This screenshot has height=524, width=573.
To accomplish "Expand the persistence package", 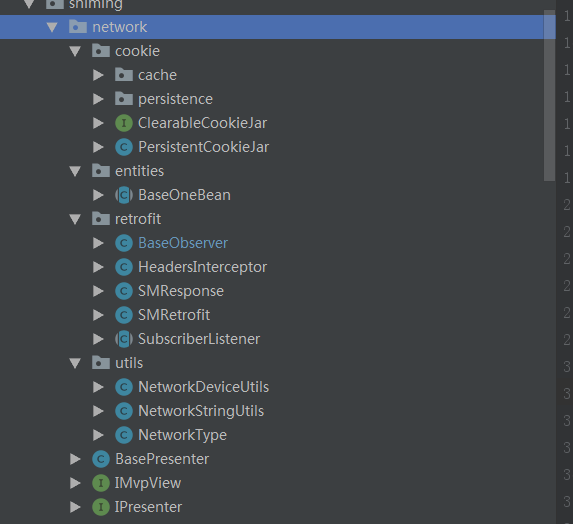I will point(98,99).
